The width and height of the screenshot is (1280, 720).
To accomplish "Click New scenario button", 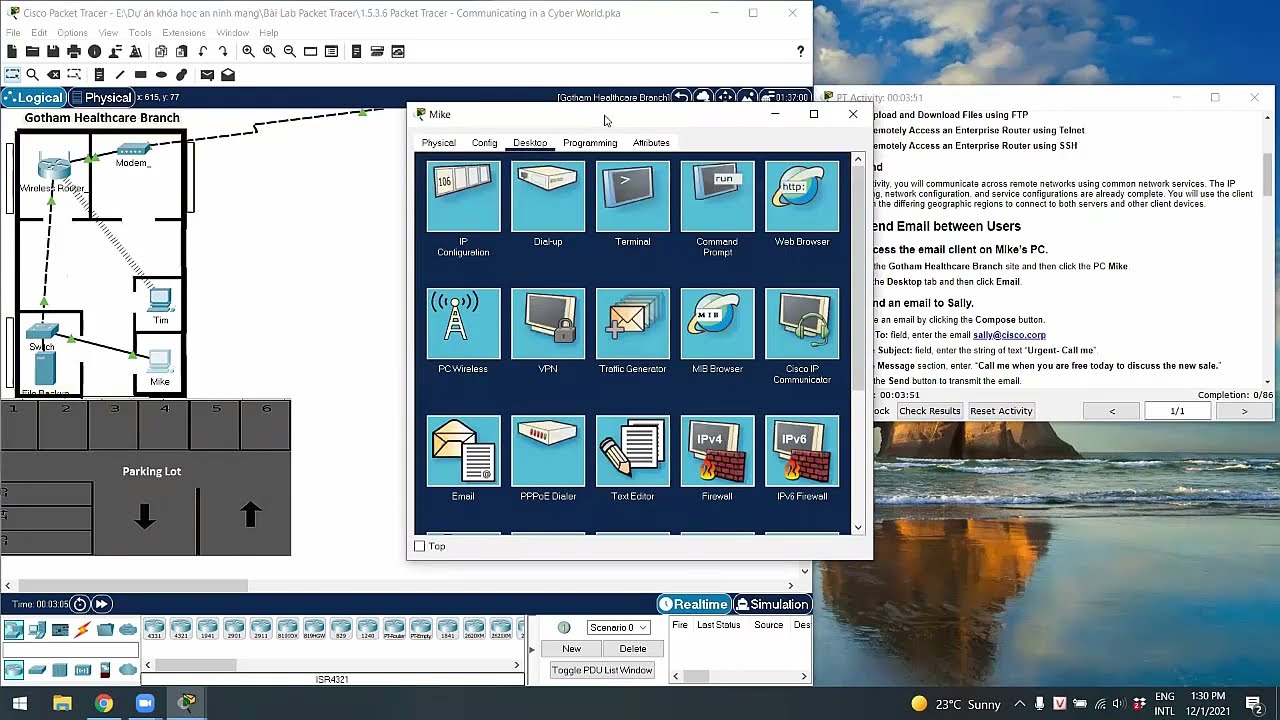I will pyautogui.click(x=571, y=649).
